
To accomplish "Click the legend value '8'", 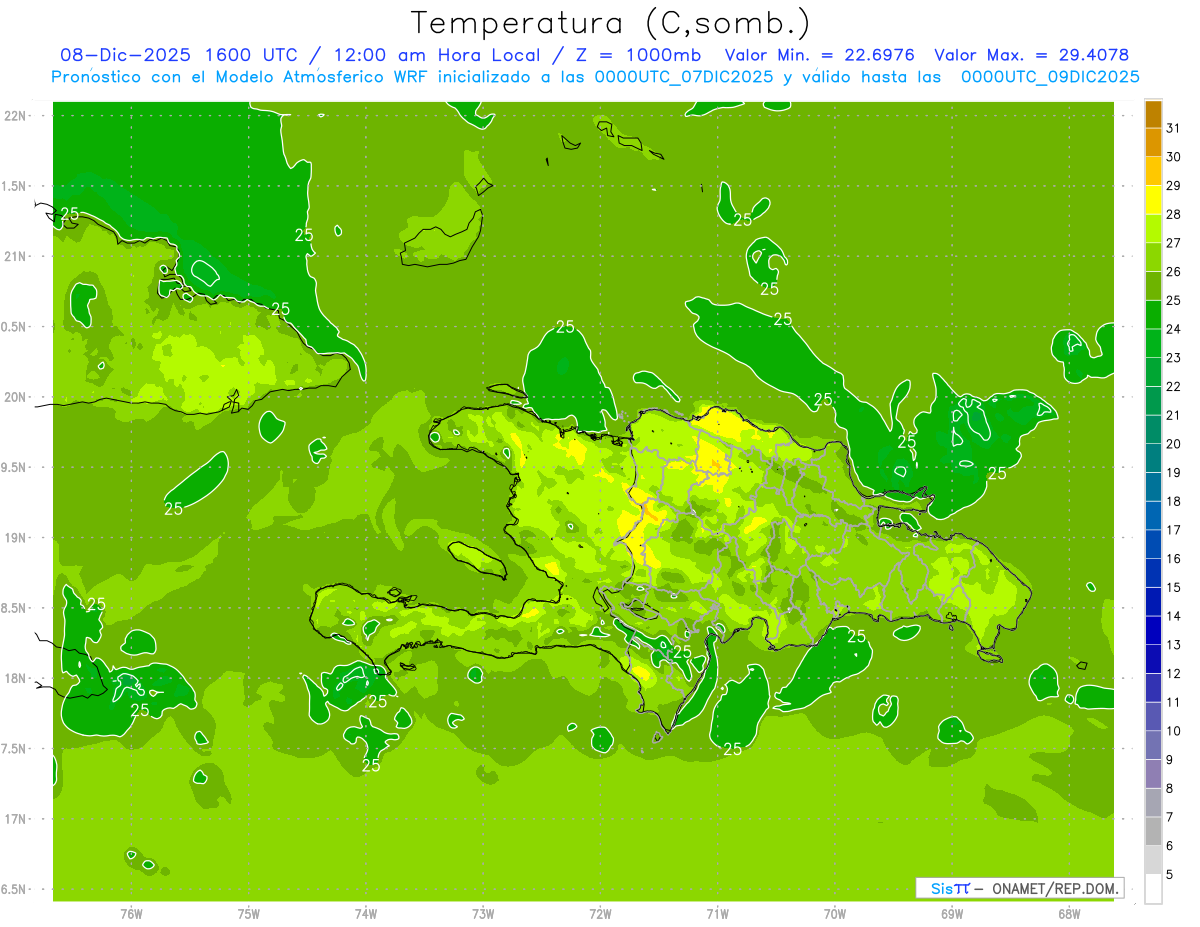I will point(1170,788).
